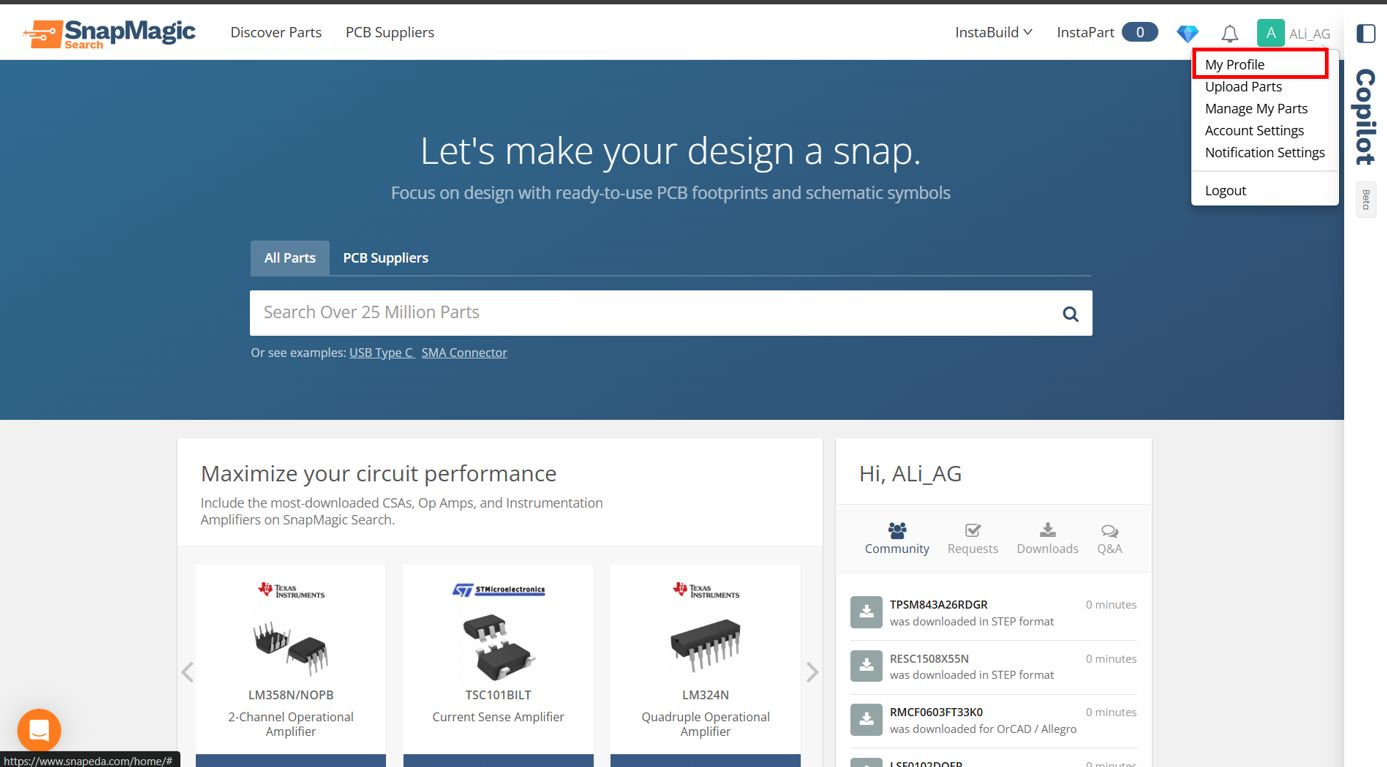1387x767 pixels.
Task: Open Notification Settings
Action: tap(1265, 152)
